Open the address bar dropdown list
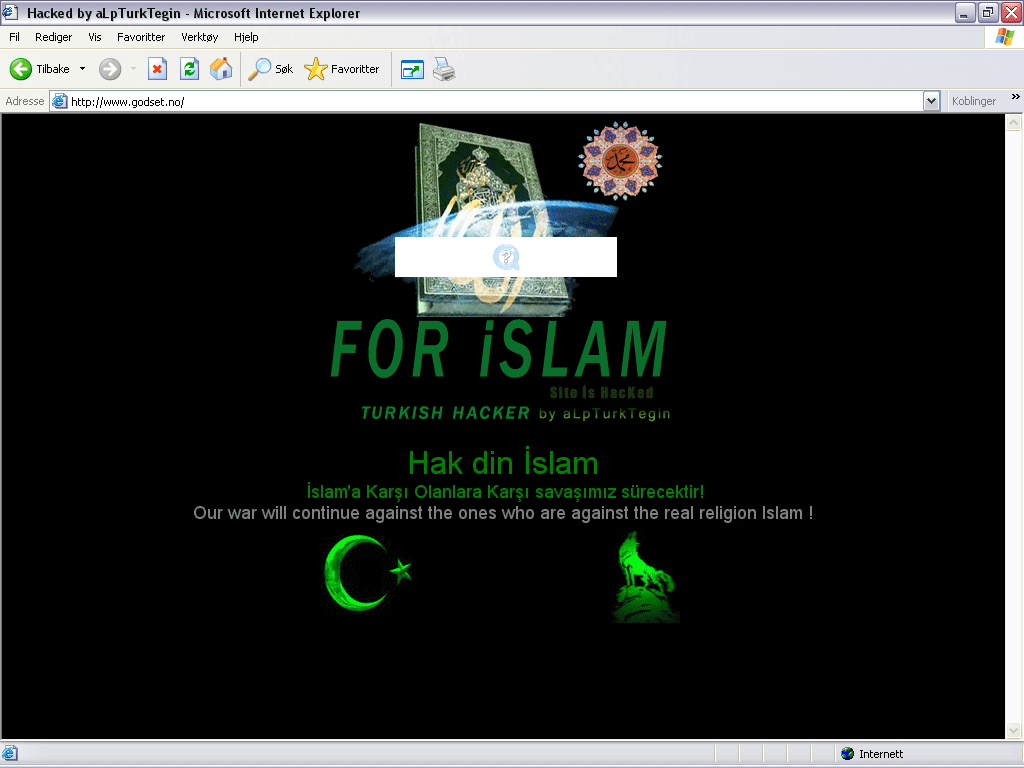This screenshot has width=1024, height=768. point(931,101)
